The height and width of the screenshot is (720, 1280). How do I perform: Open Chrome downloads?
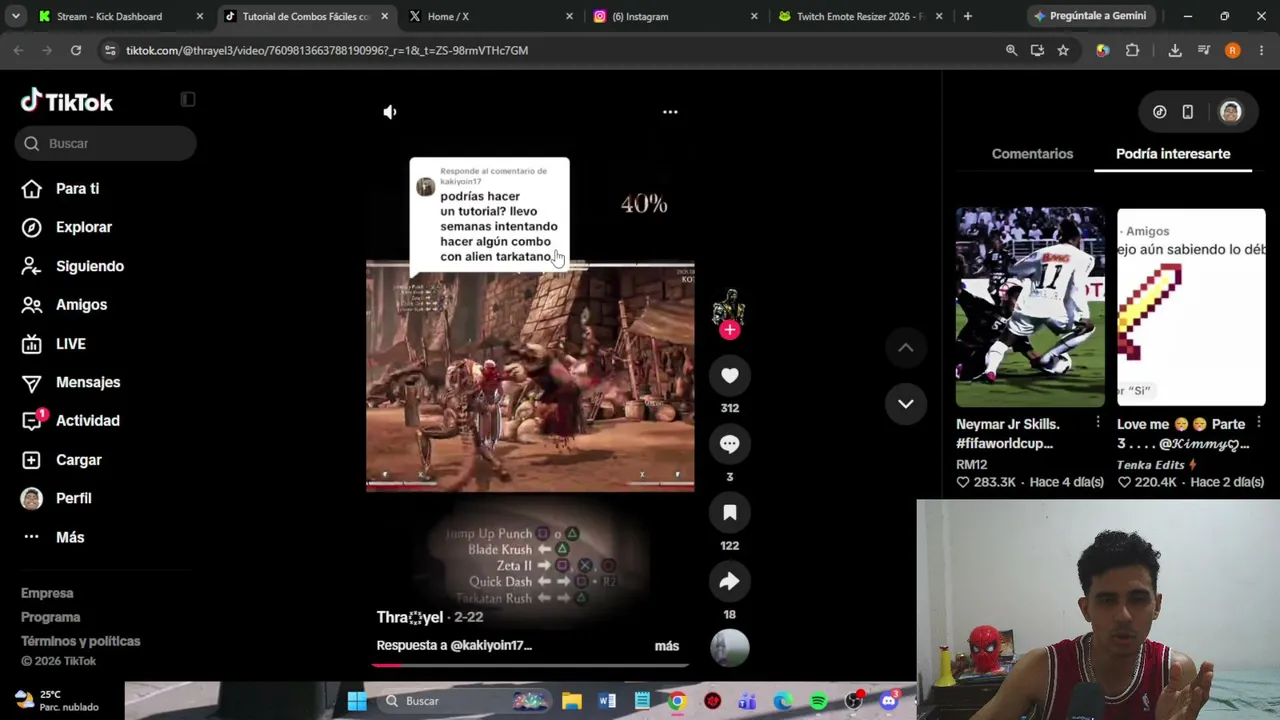pos(1175,50)
